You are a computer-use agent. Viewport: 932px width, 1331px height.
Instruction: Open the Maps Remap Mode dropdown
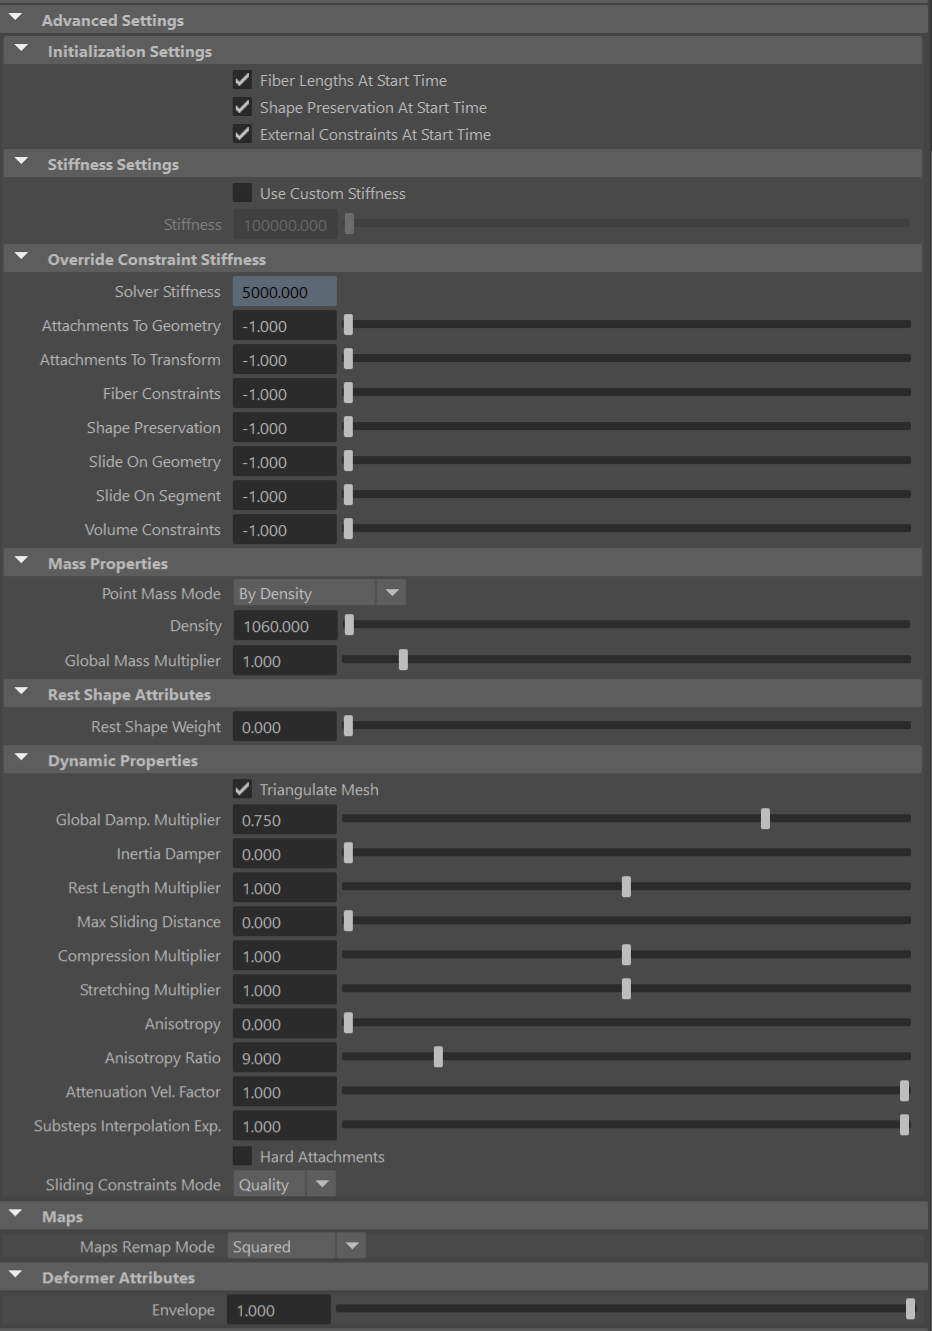(x=351, y=1245)
